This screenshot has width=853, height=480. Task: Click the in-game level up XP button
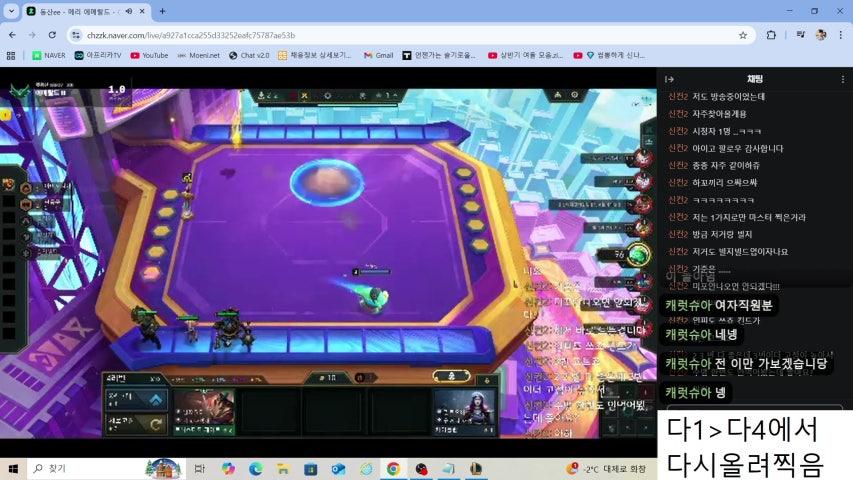(136, 400)
